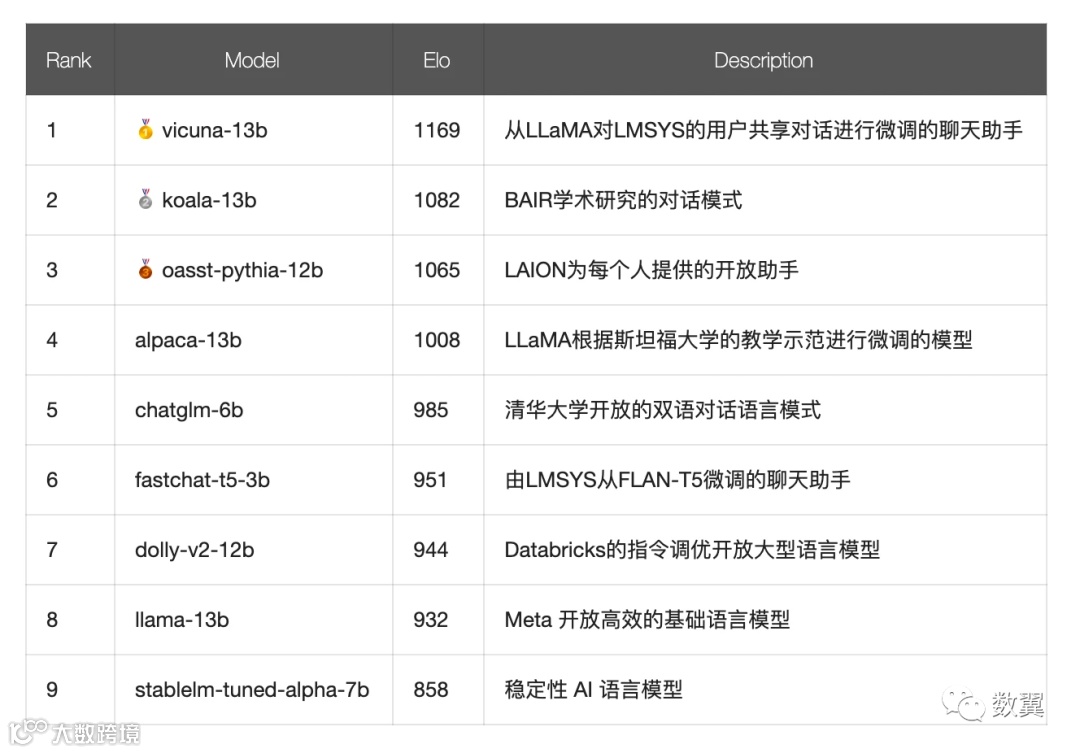The width and height of the screenshot is (1080, 753).
Task: Click the Description column header
Action: pyautogui.click(x=763, y=61)
